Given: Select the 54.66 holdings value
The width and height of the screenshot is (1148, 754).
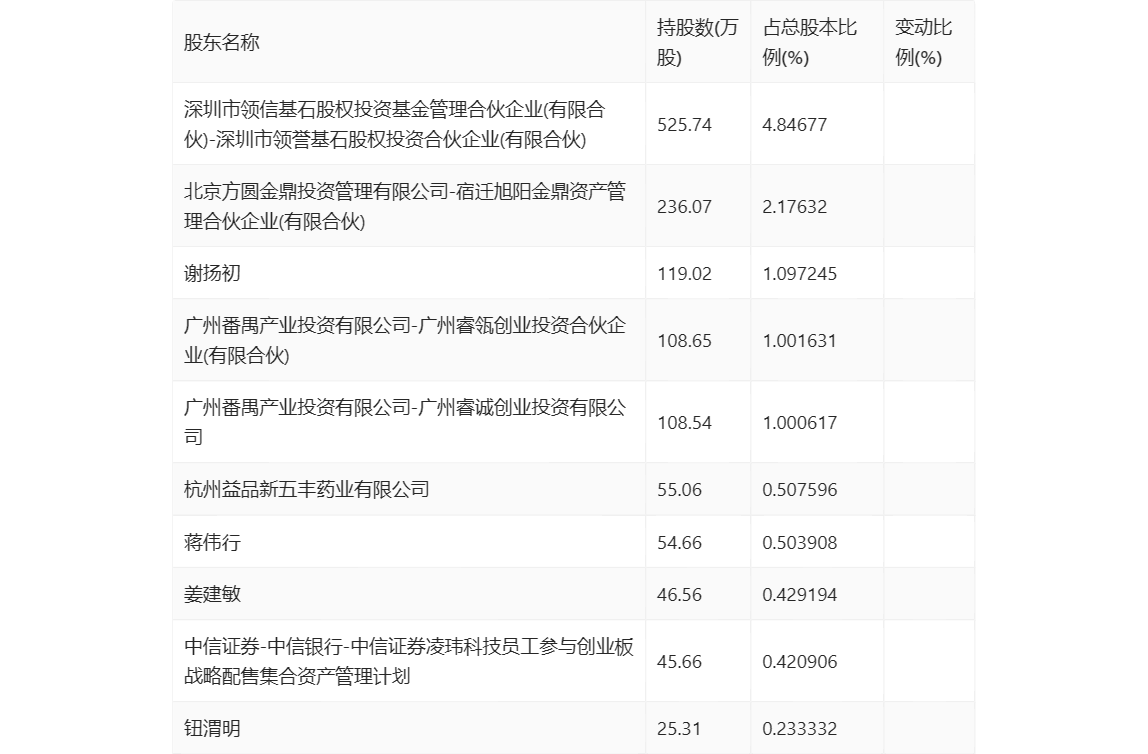Looking at the screenshot, I should (x=679, y=542).
